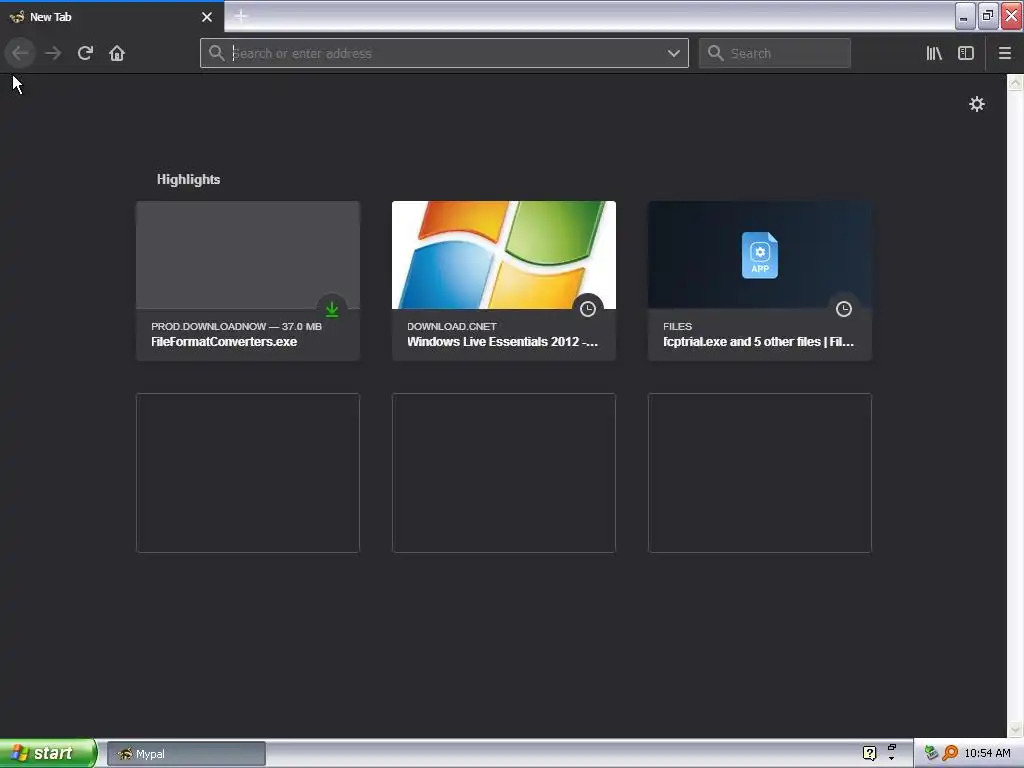Show the sidebars panel
The height and width of the screenshot is (768, 1024).
pos(966,53)
